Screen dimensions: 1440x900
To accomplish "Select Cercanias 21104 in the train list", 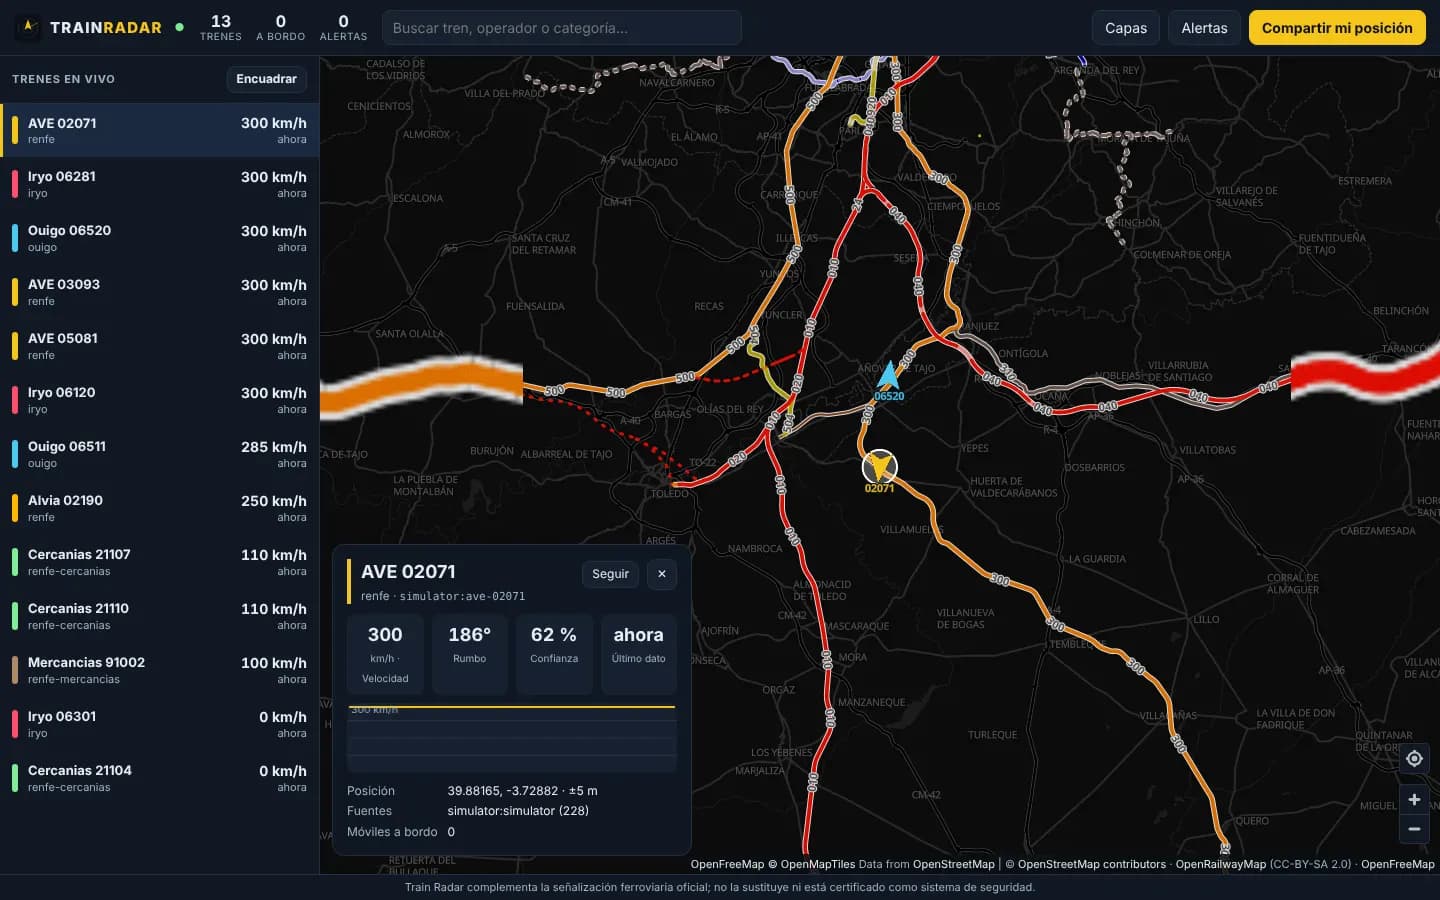I will pos(160,778).
